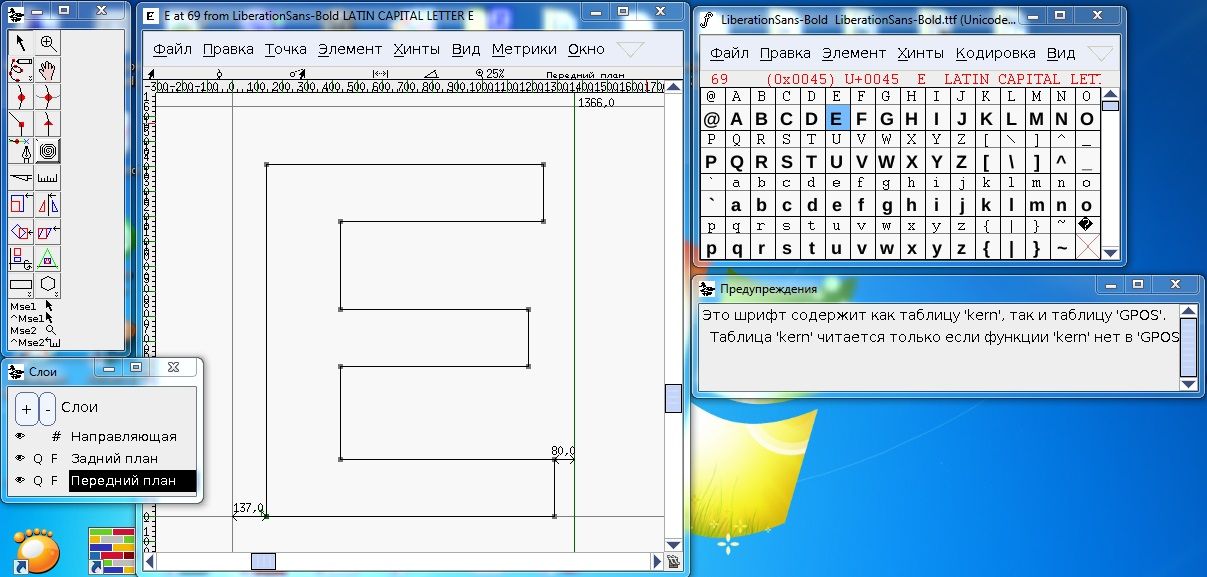Select the Add corner point tool
1207x577 pixels.
click(21, 123)
